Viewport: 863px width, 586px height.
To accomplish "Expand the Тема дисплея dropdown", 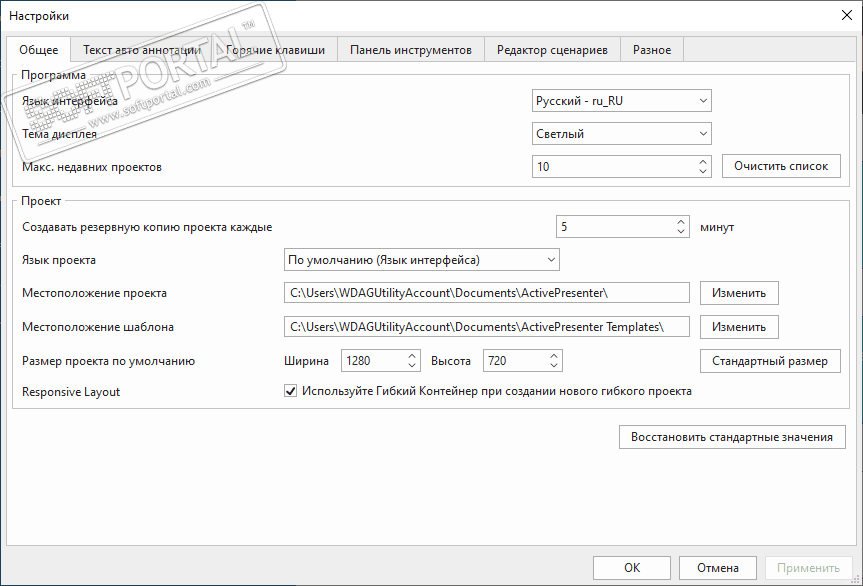I will click(621, 133).
